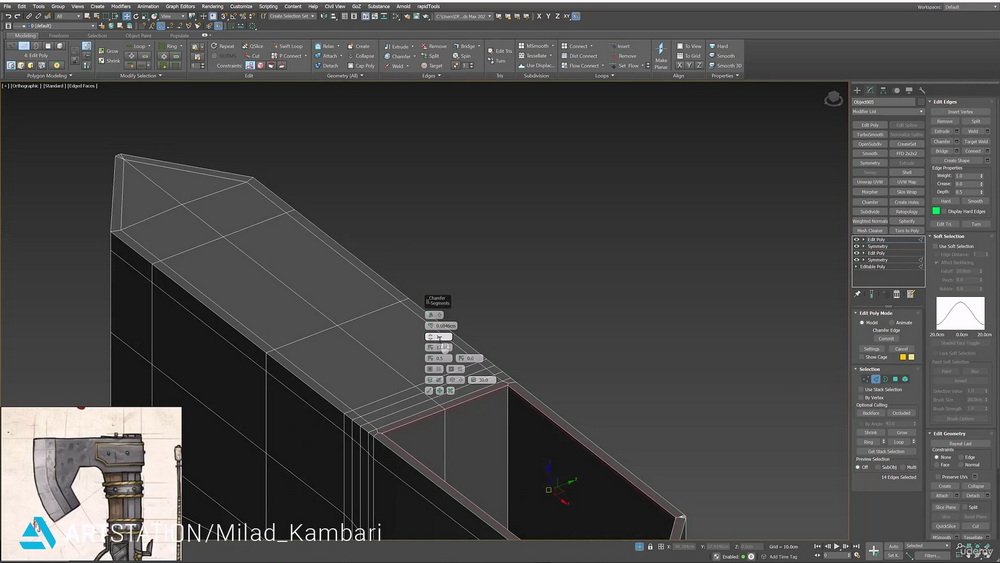
Task: Click the Cut tool in ribbon
Action: (x=252, y=55)
